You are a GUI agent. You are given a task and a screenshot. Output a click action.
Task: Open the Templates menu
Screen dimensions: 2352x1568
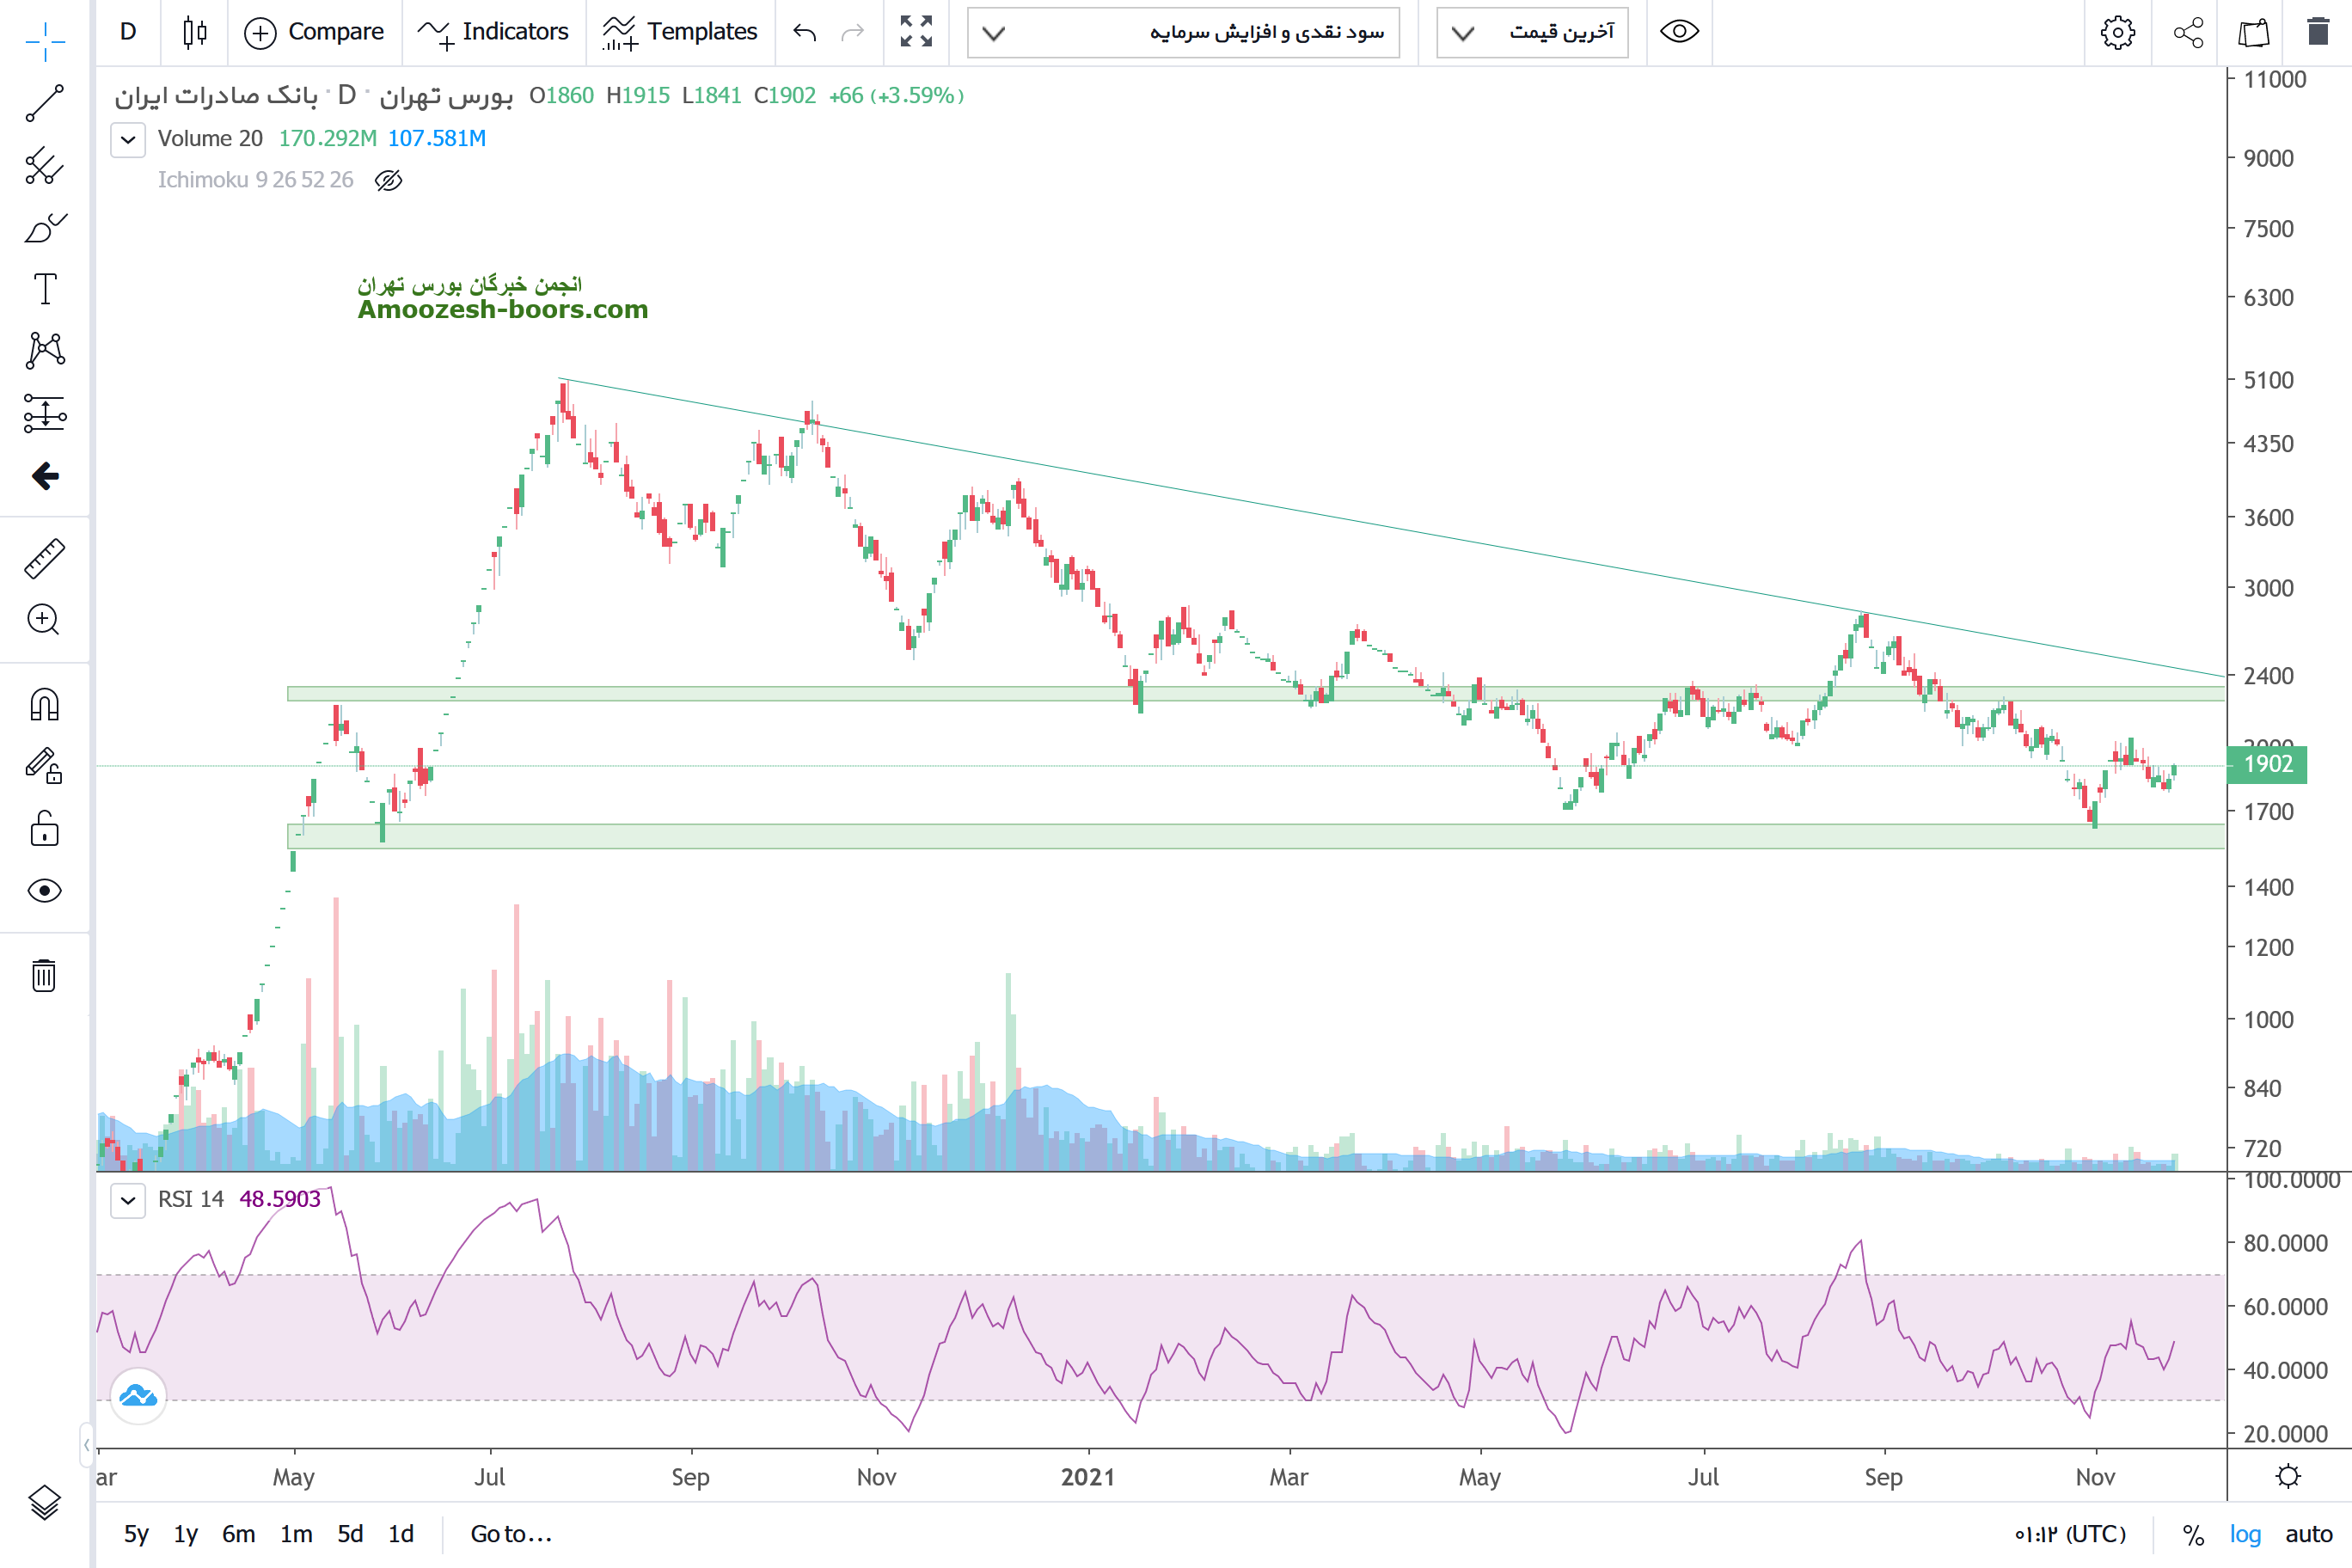point(680,32)
